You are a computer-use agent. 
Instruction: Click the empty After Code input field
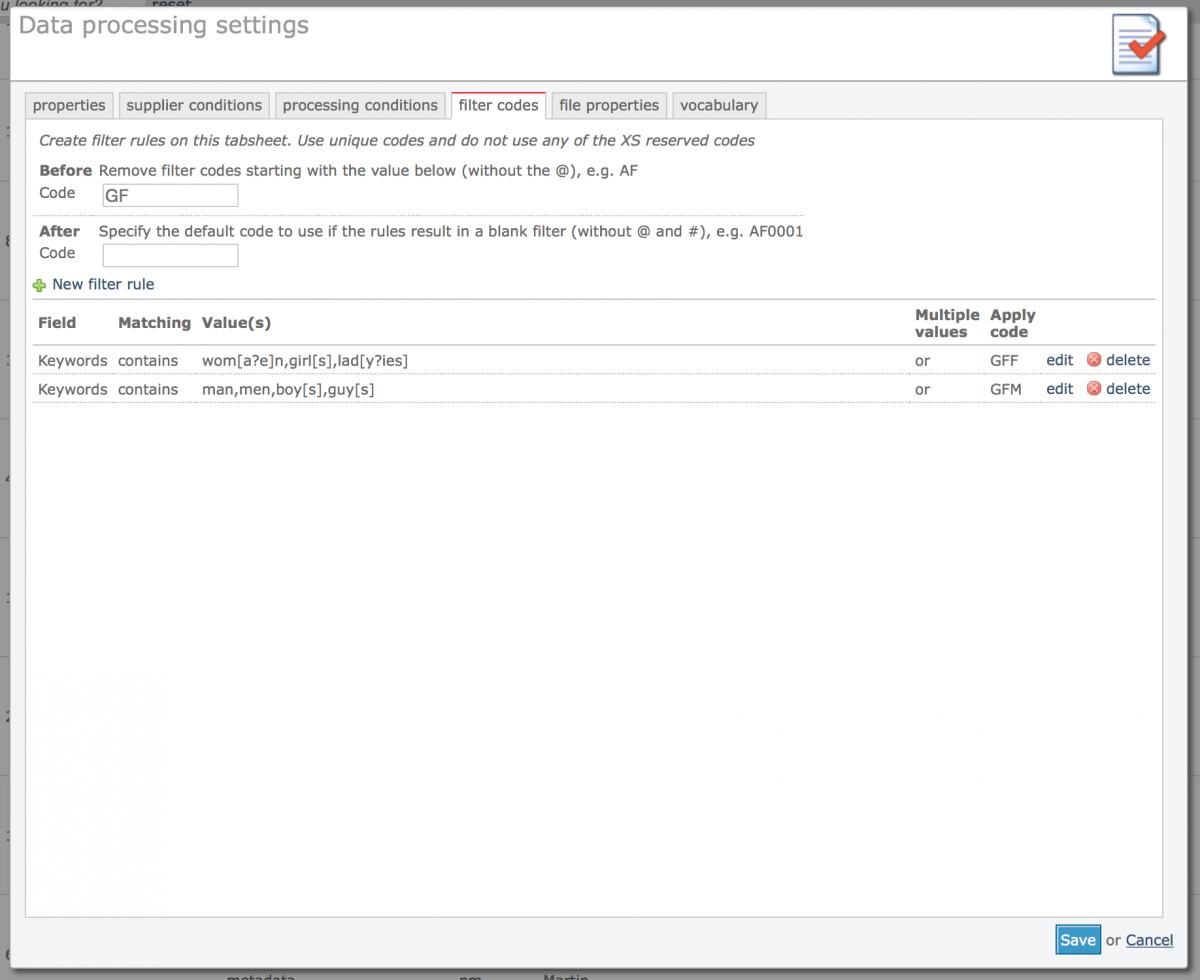pyautogui.click(x=169, y=255)
